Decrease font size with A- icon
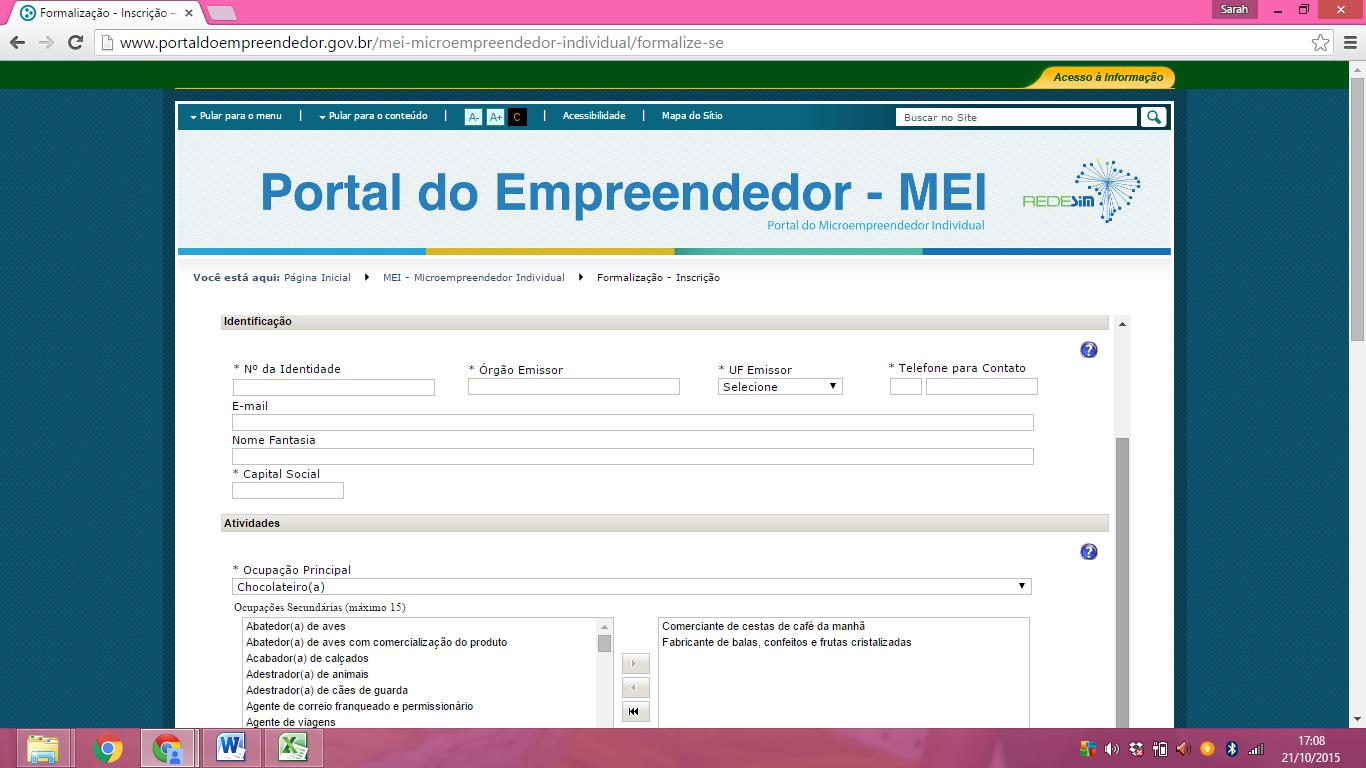1366x768 pixels. point(474,117)
